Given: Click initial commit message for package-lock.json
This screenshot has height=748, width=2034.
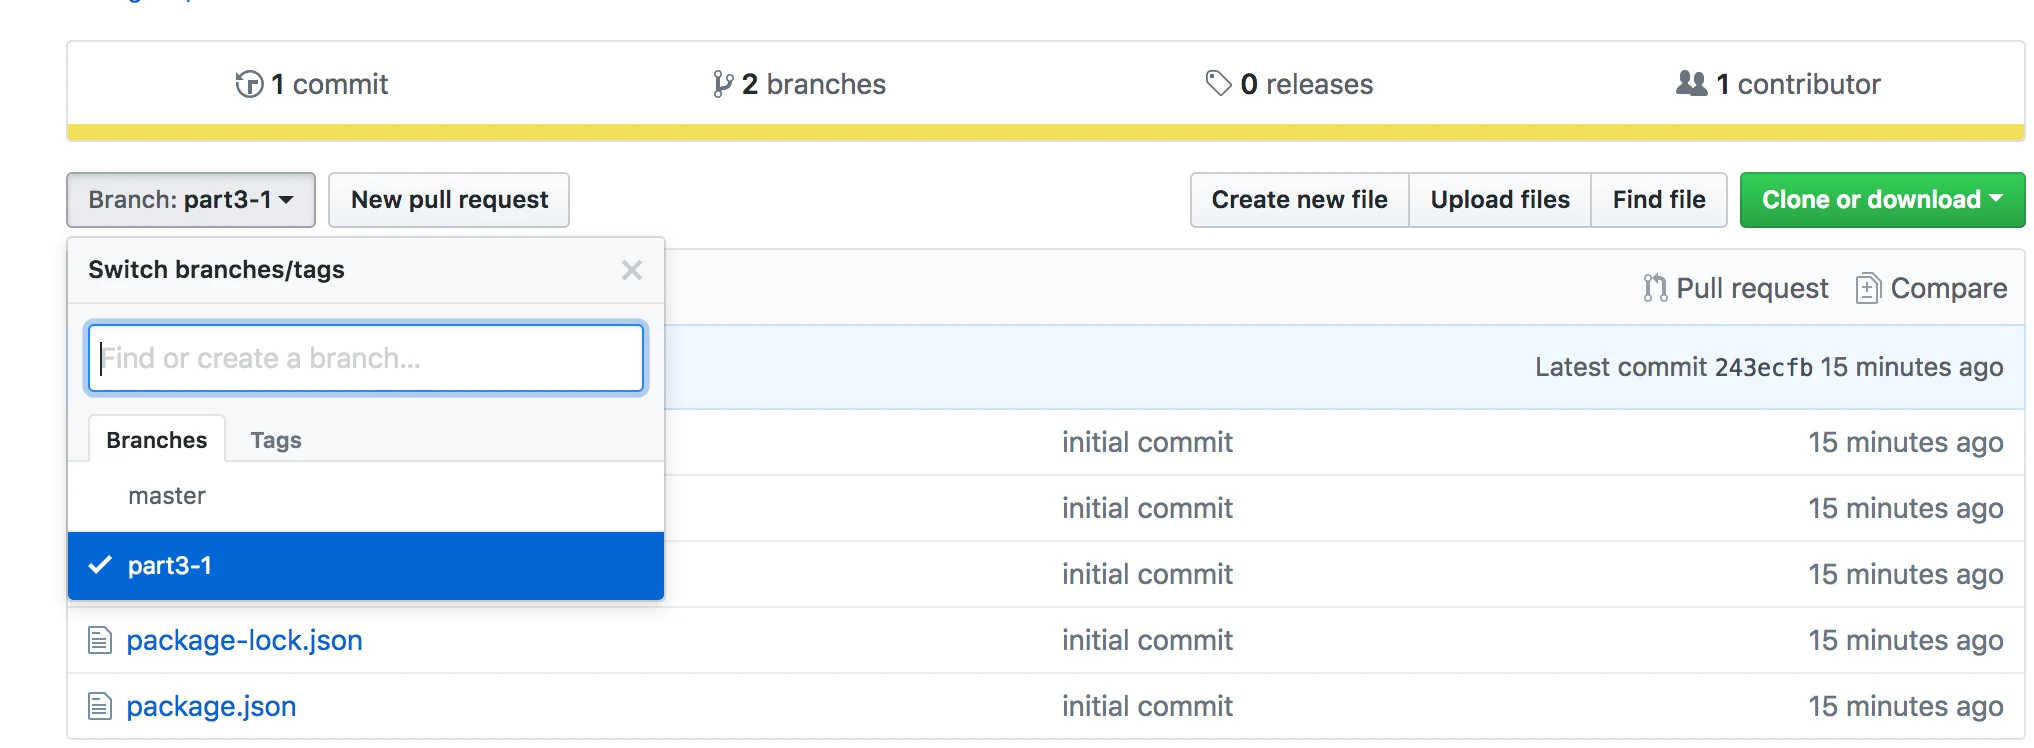Looking at the screenshot, I should point(1147,640).
